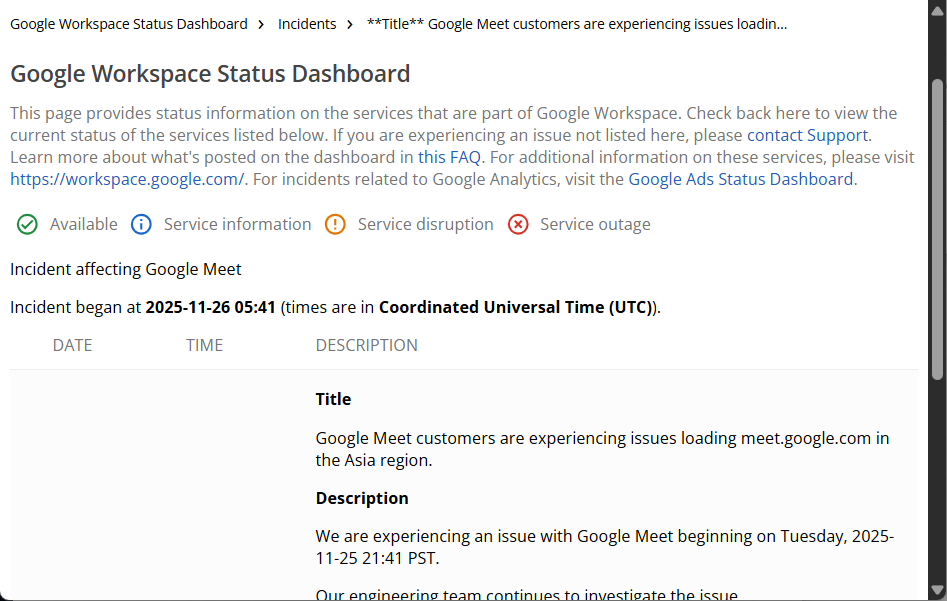The width and height of the screenshot is (947, 601).
Task: Open the Google Ads Status Dashboard link
Action: point(741,179)
